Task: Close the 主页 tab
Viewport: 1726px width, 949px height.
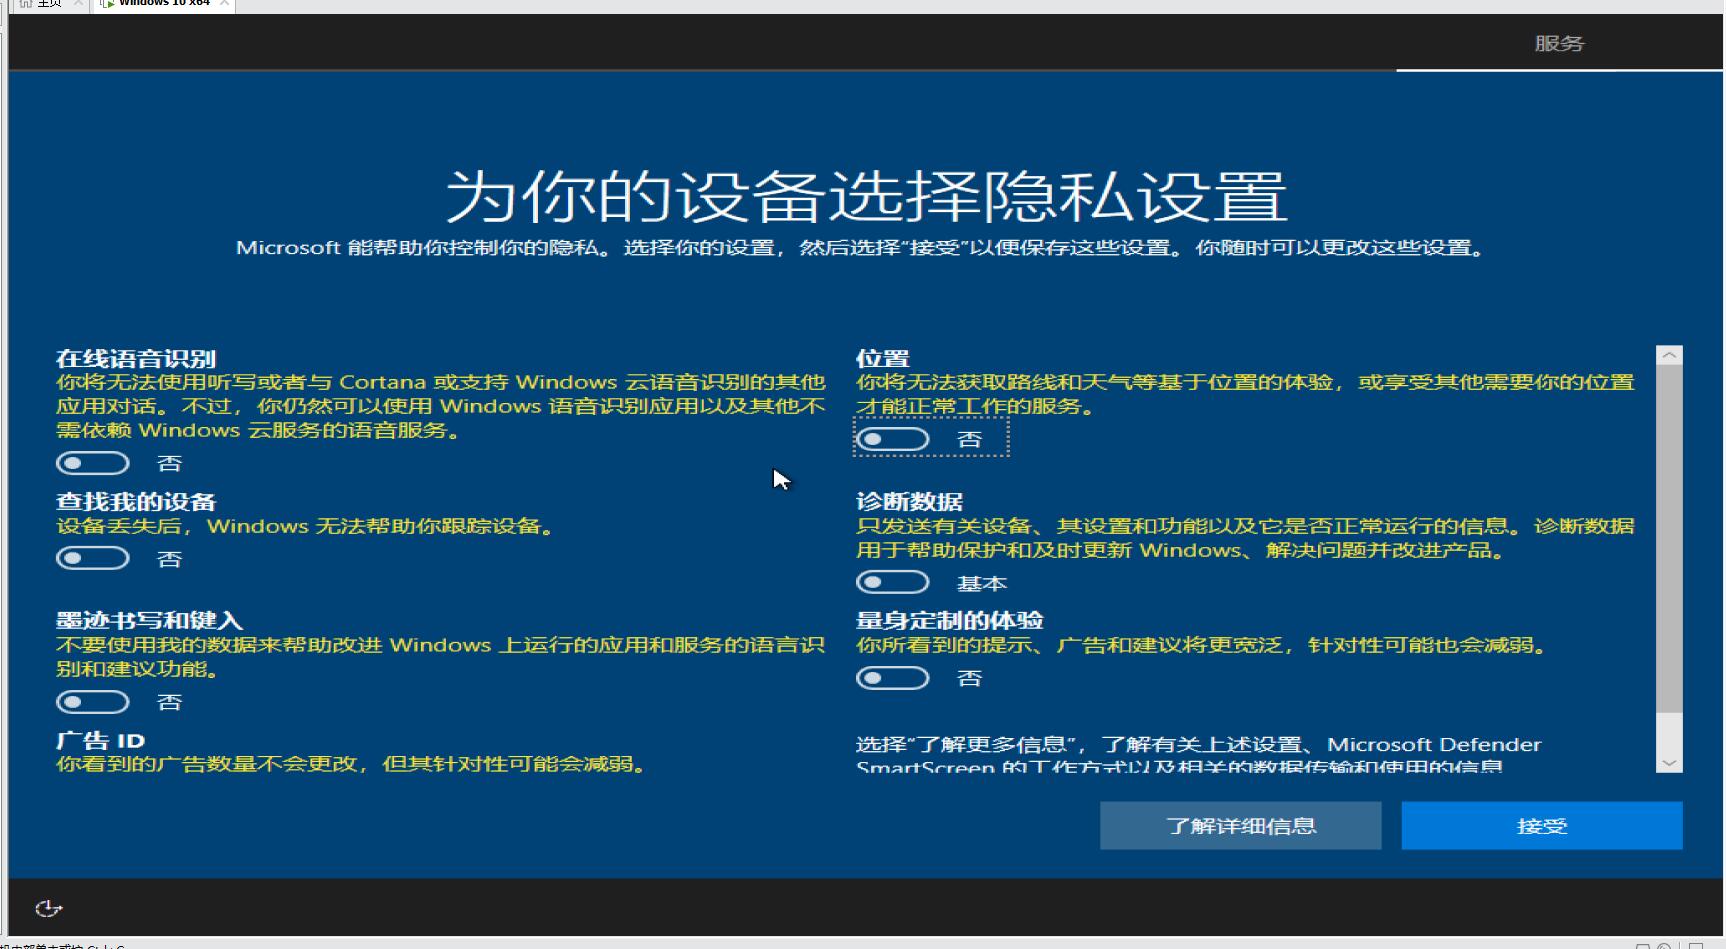Action: pyautogui.click(x=78, y=4)
